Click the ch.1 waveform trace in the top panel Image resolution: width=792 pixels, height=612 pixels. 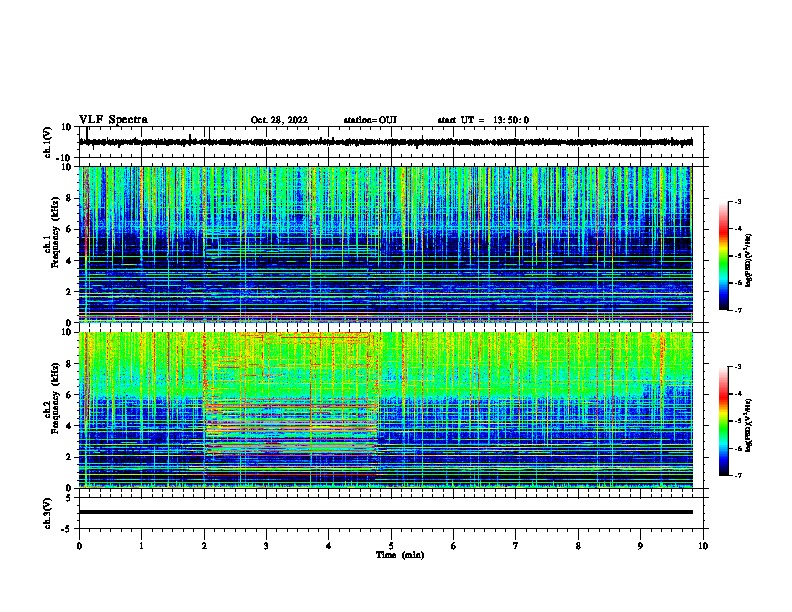(x=386, y=142)
